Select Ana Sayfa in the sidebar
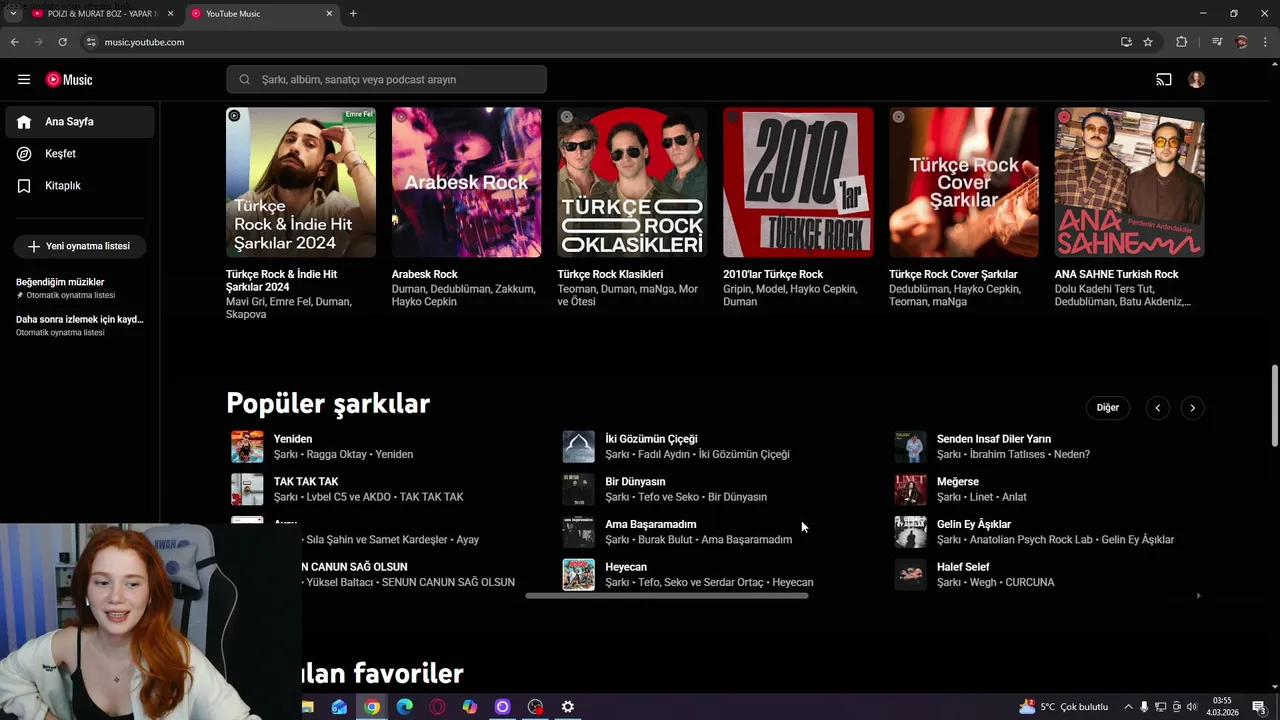 tap(80, 122)
